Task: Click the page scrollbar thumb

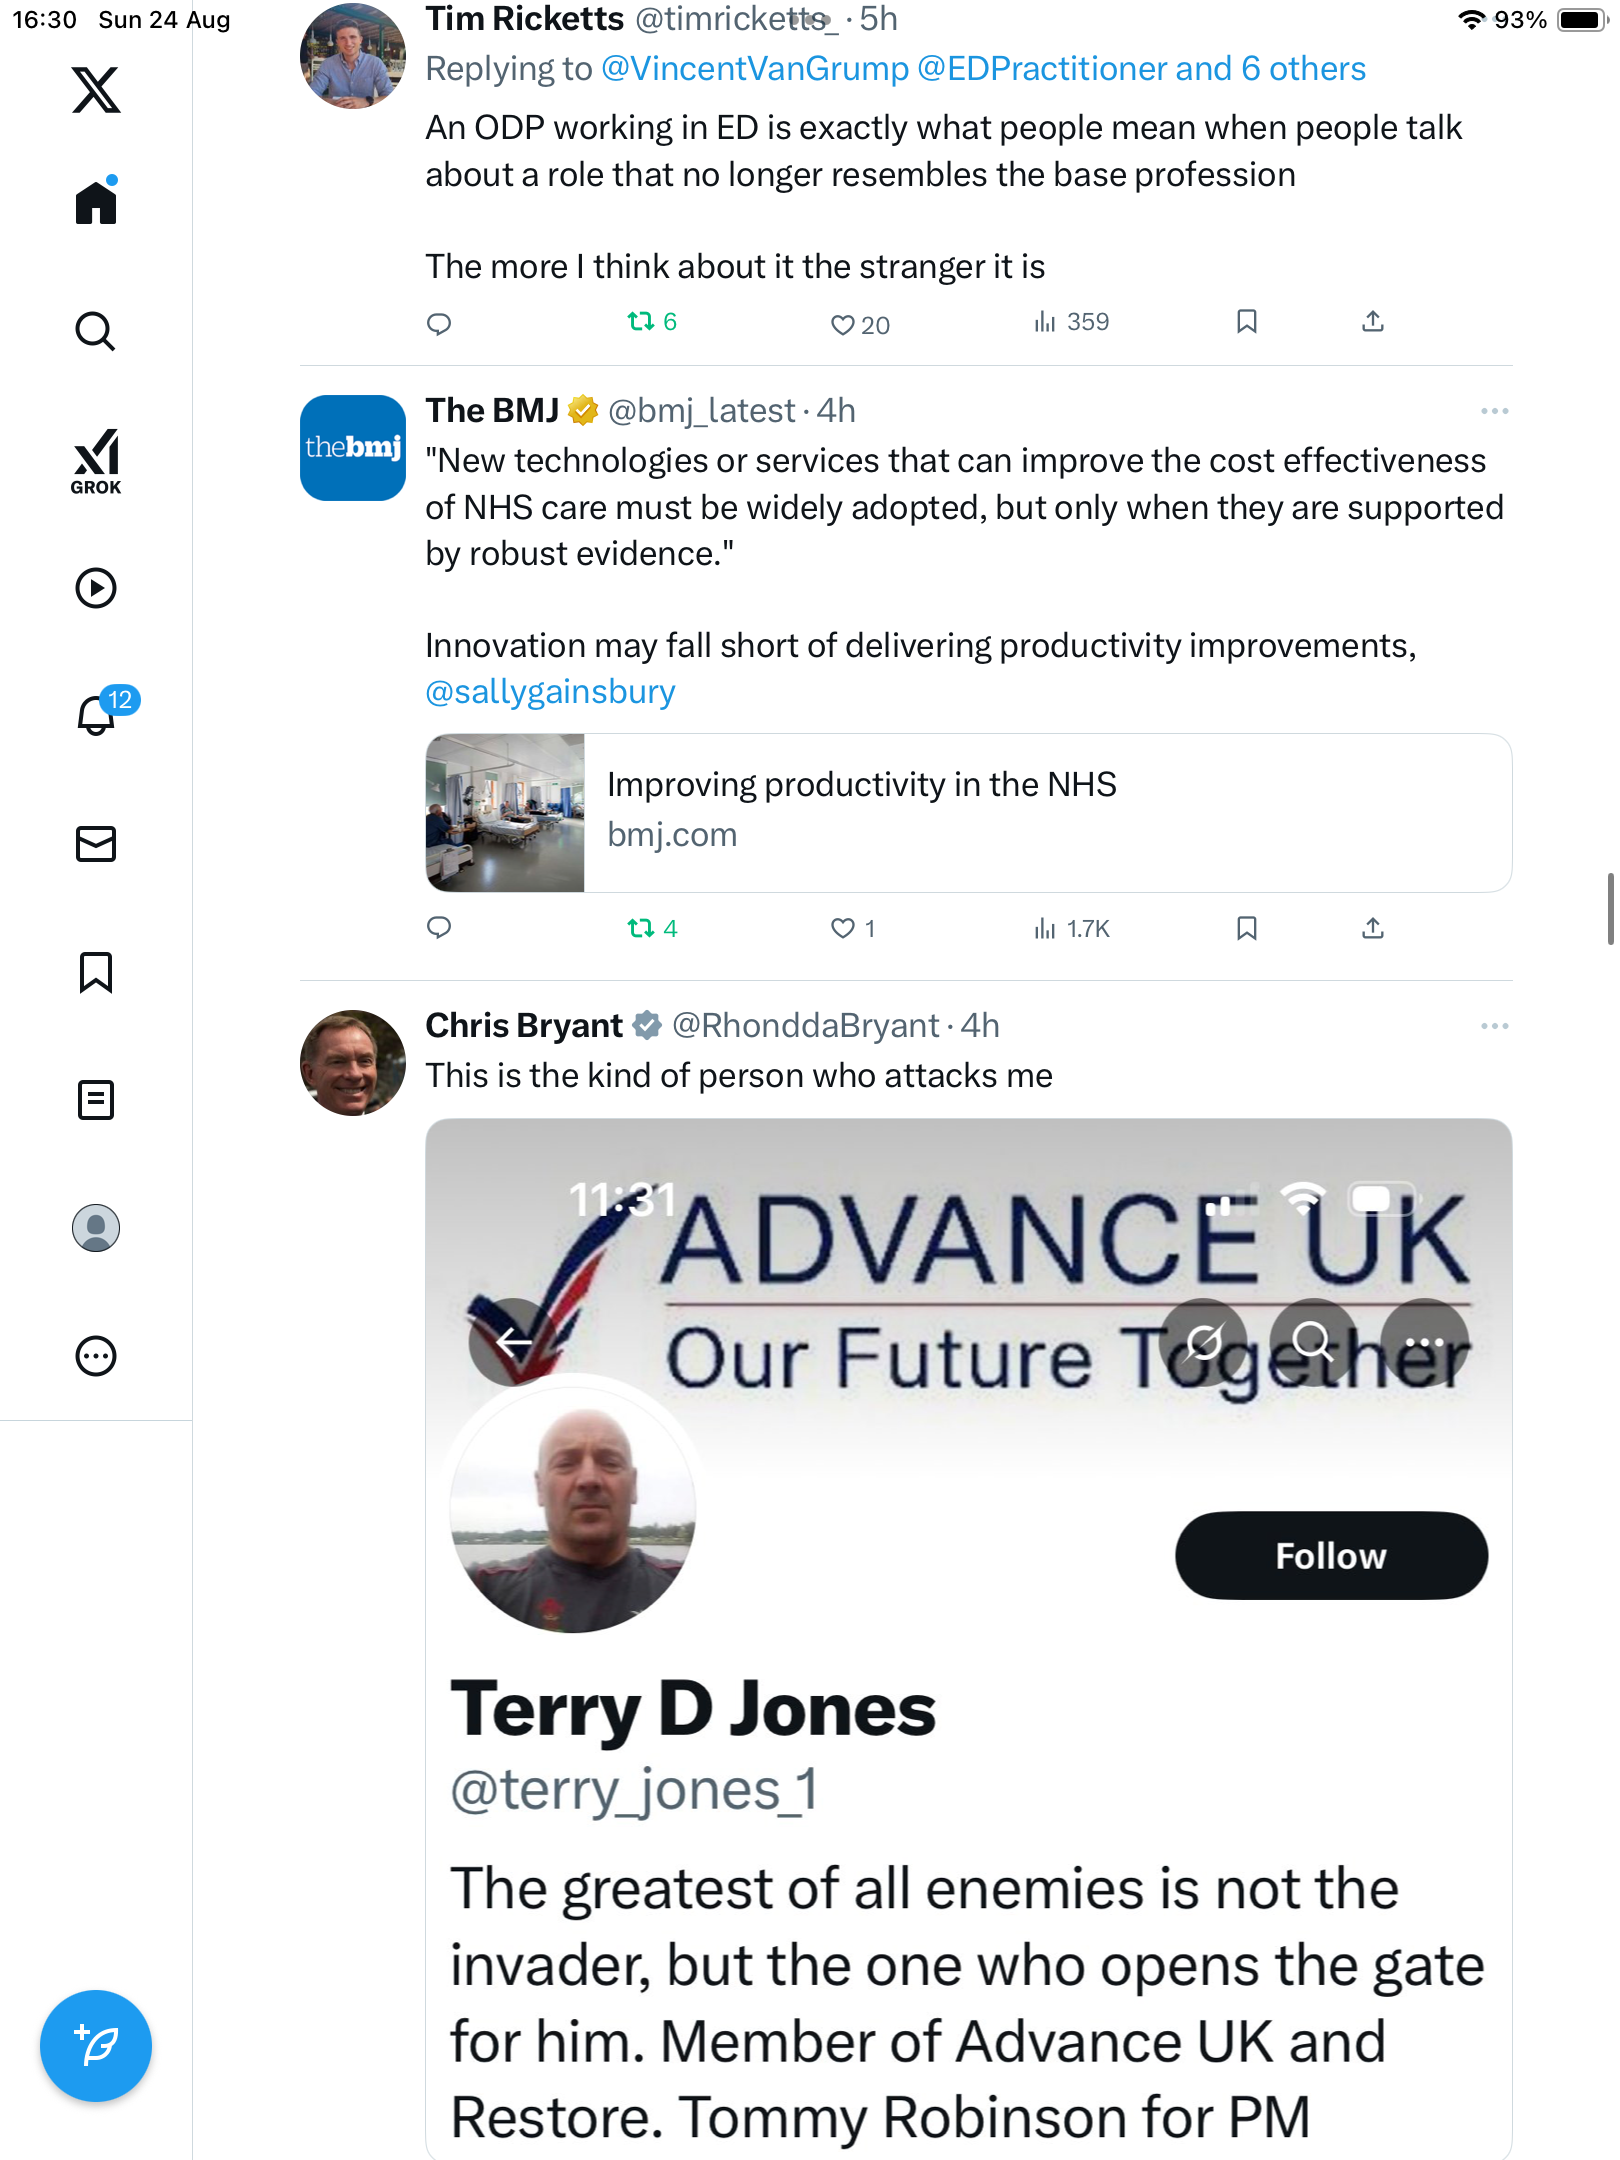Action: click(1610, 908)
